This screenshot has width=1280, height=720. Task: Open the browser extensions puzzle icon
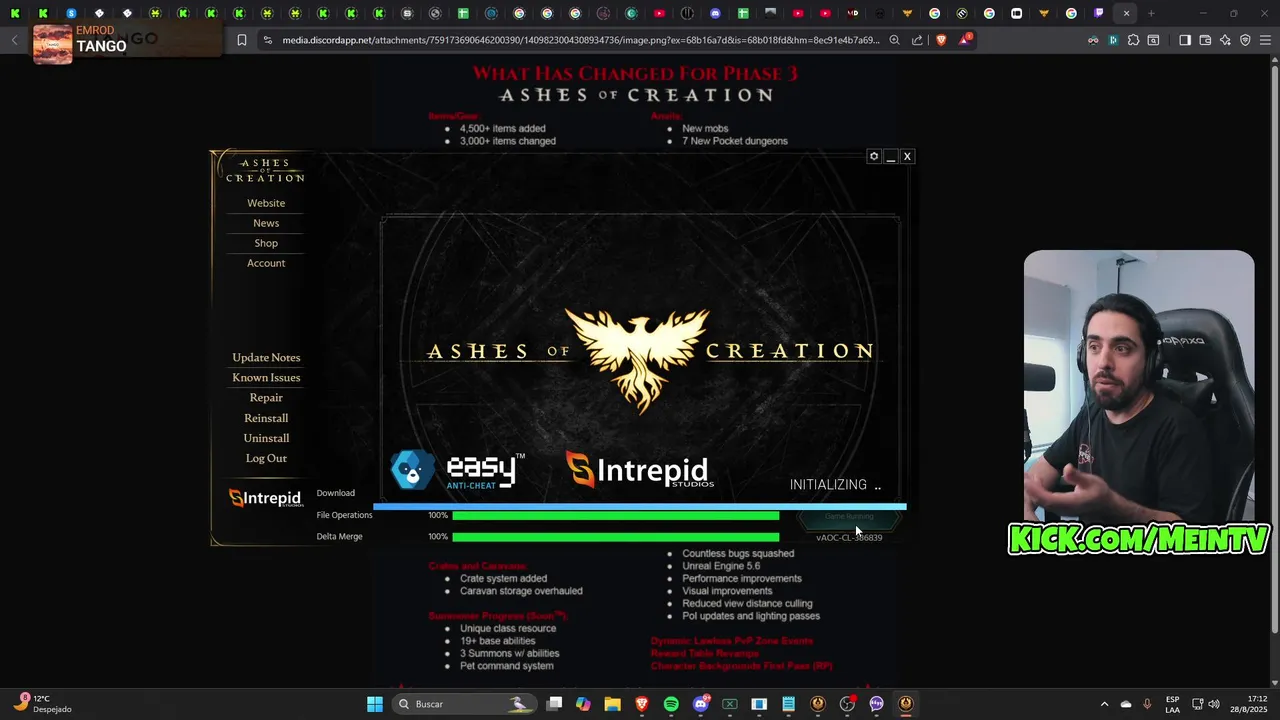(x=1133, y=40)
